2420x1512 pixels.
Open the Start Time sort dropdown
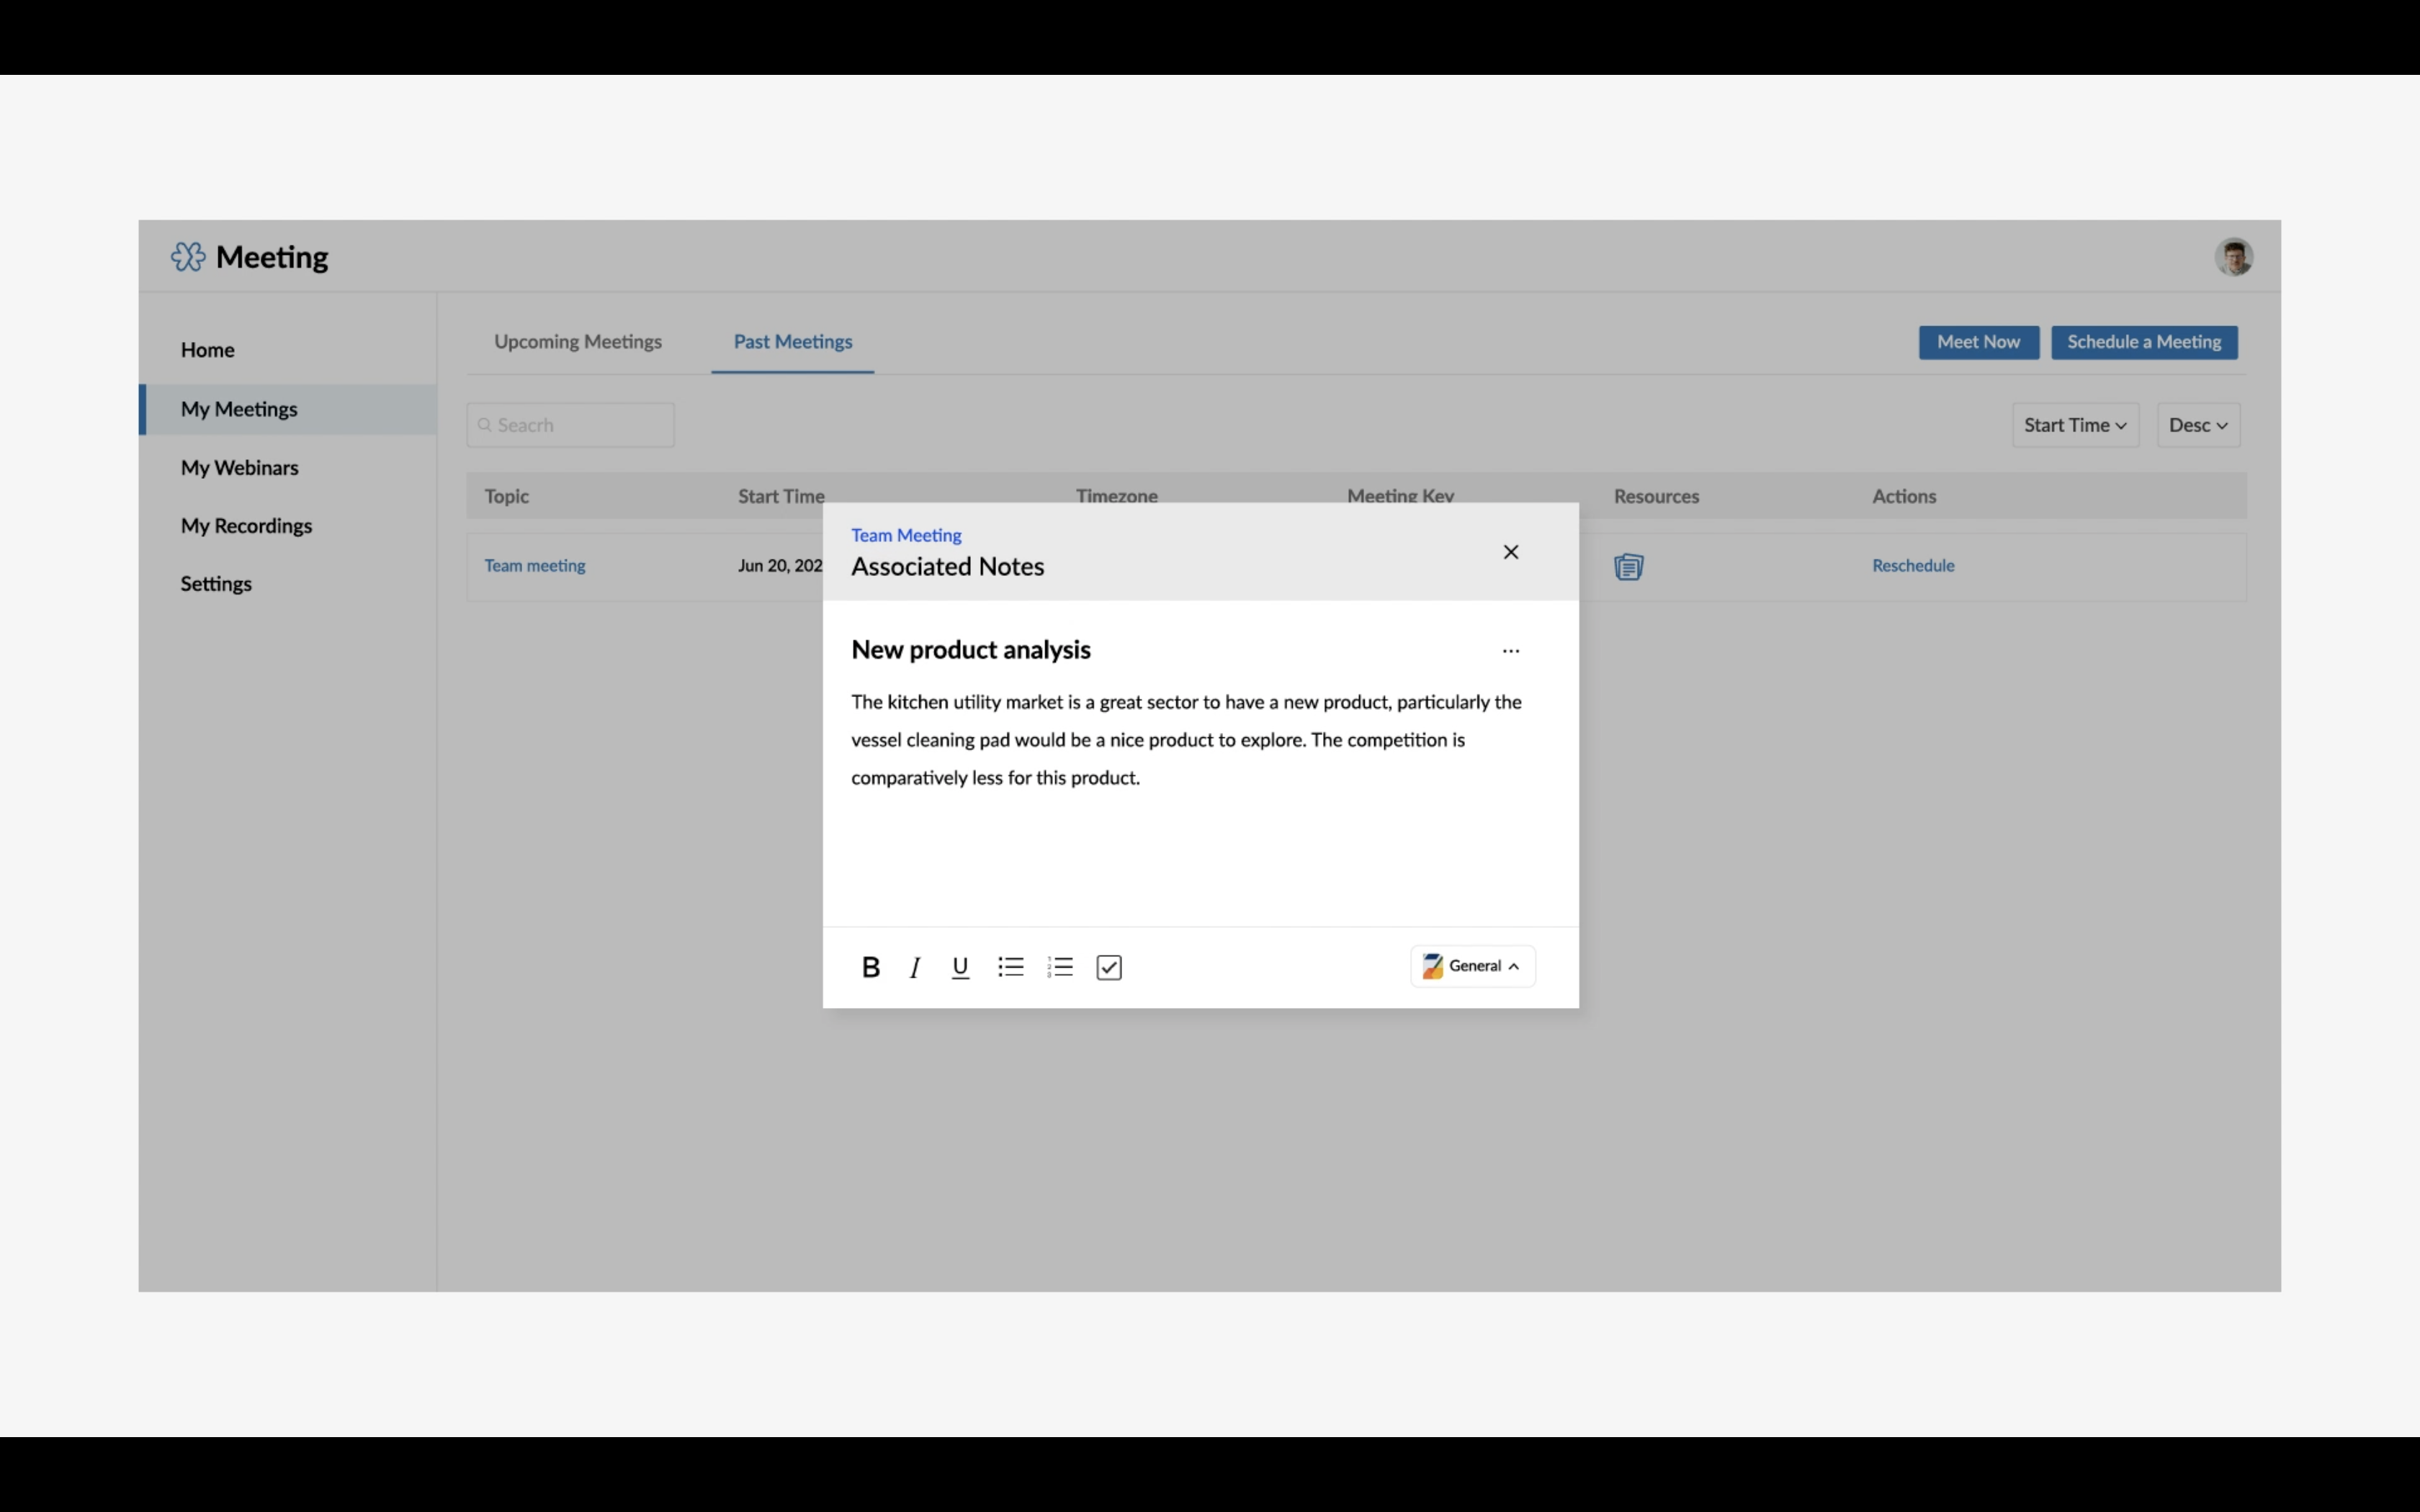coord(2075,425)
